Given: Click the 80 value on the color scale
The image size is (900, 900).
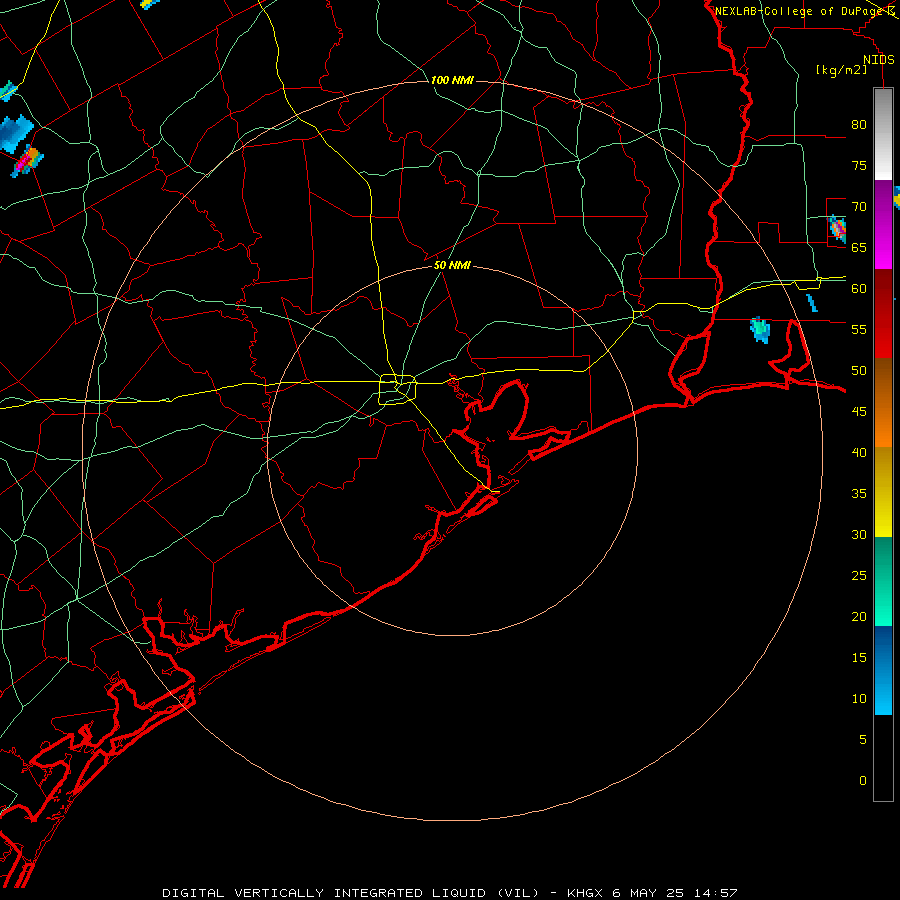Looking at the screenshot, I should click(859, 125).
